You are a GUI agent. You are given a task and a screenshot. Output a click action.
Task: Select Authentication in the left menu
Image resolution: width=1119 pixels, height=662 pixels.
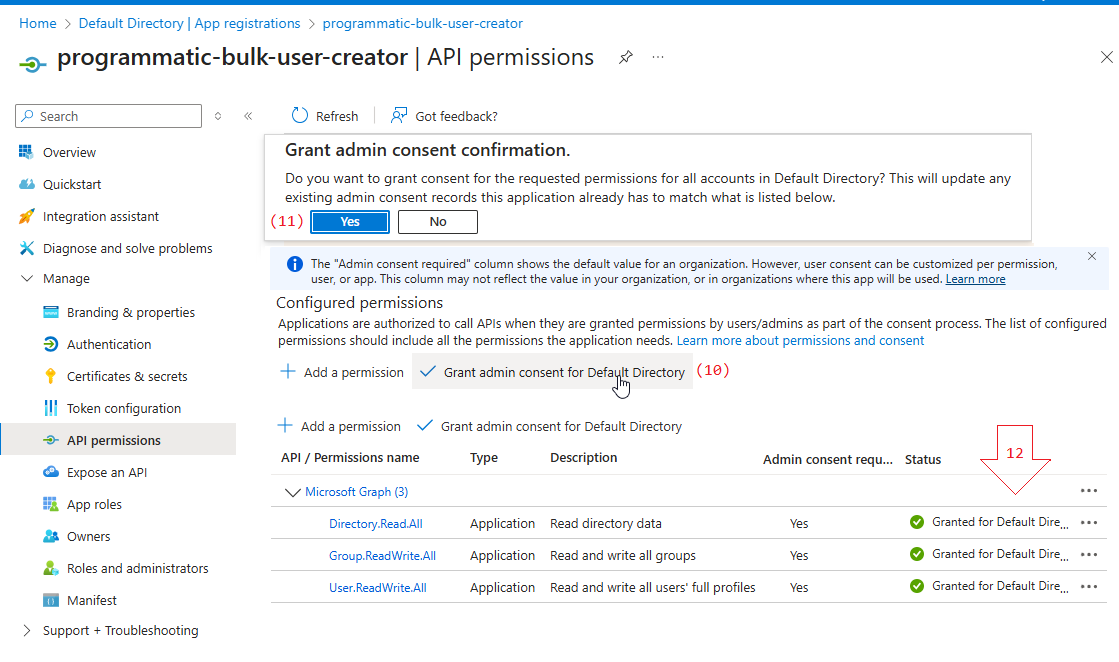109,344
